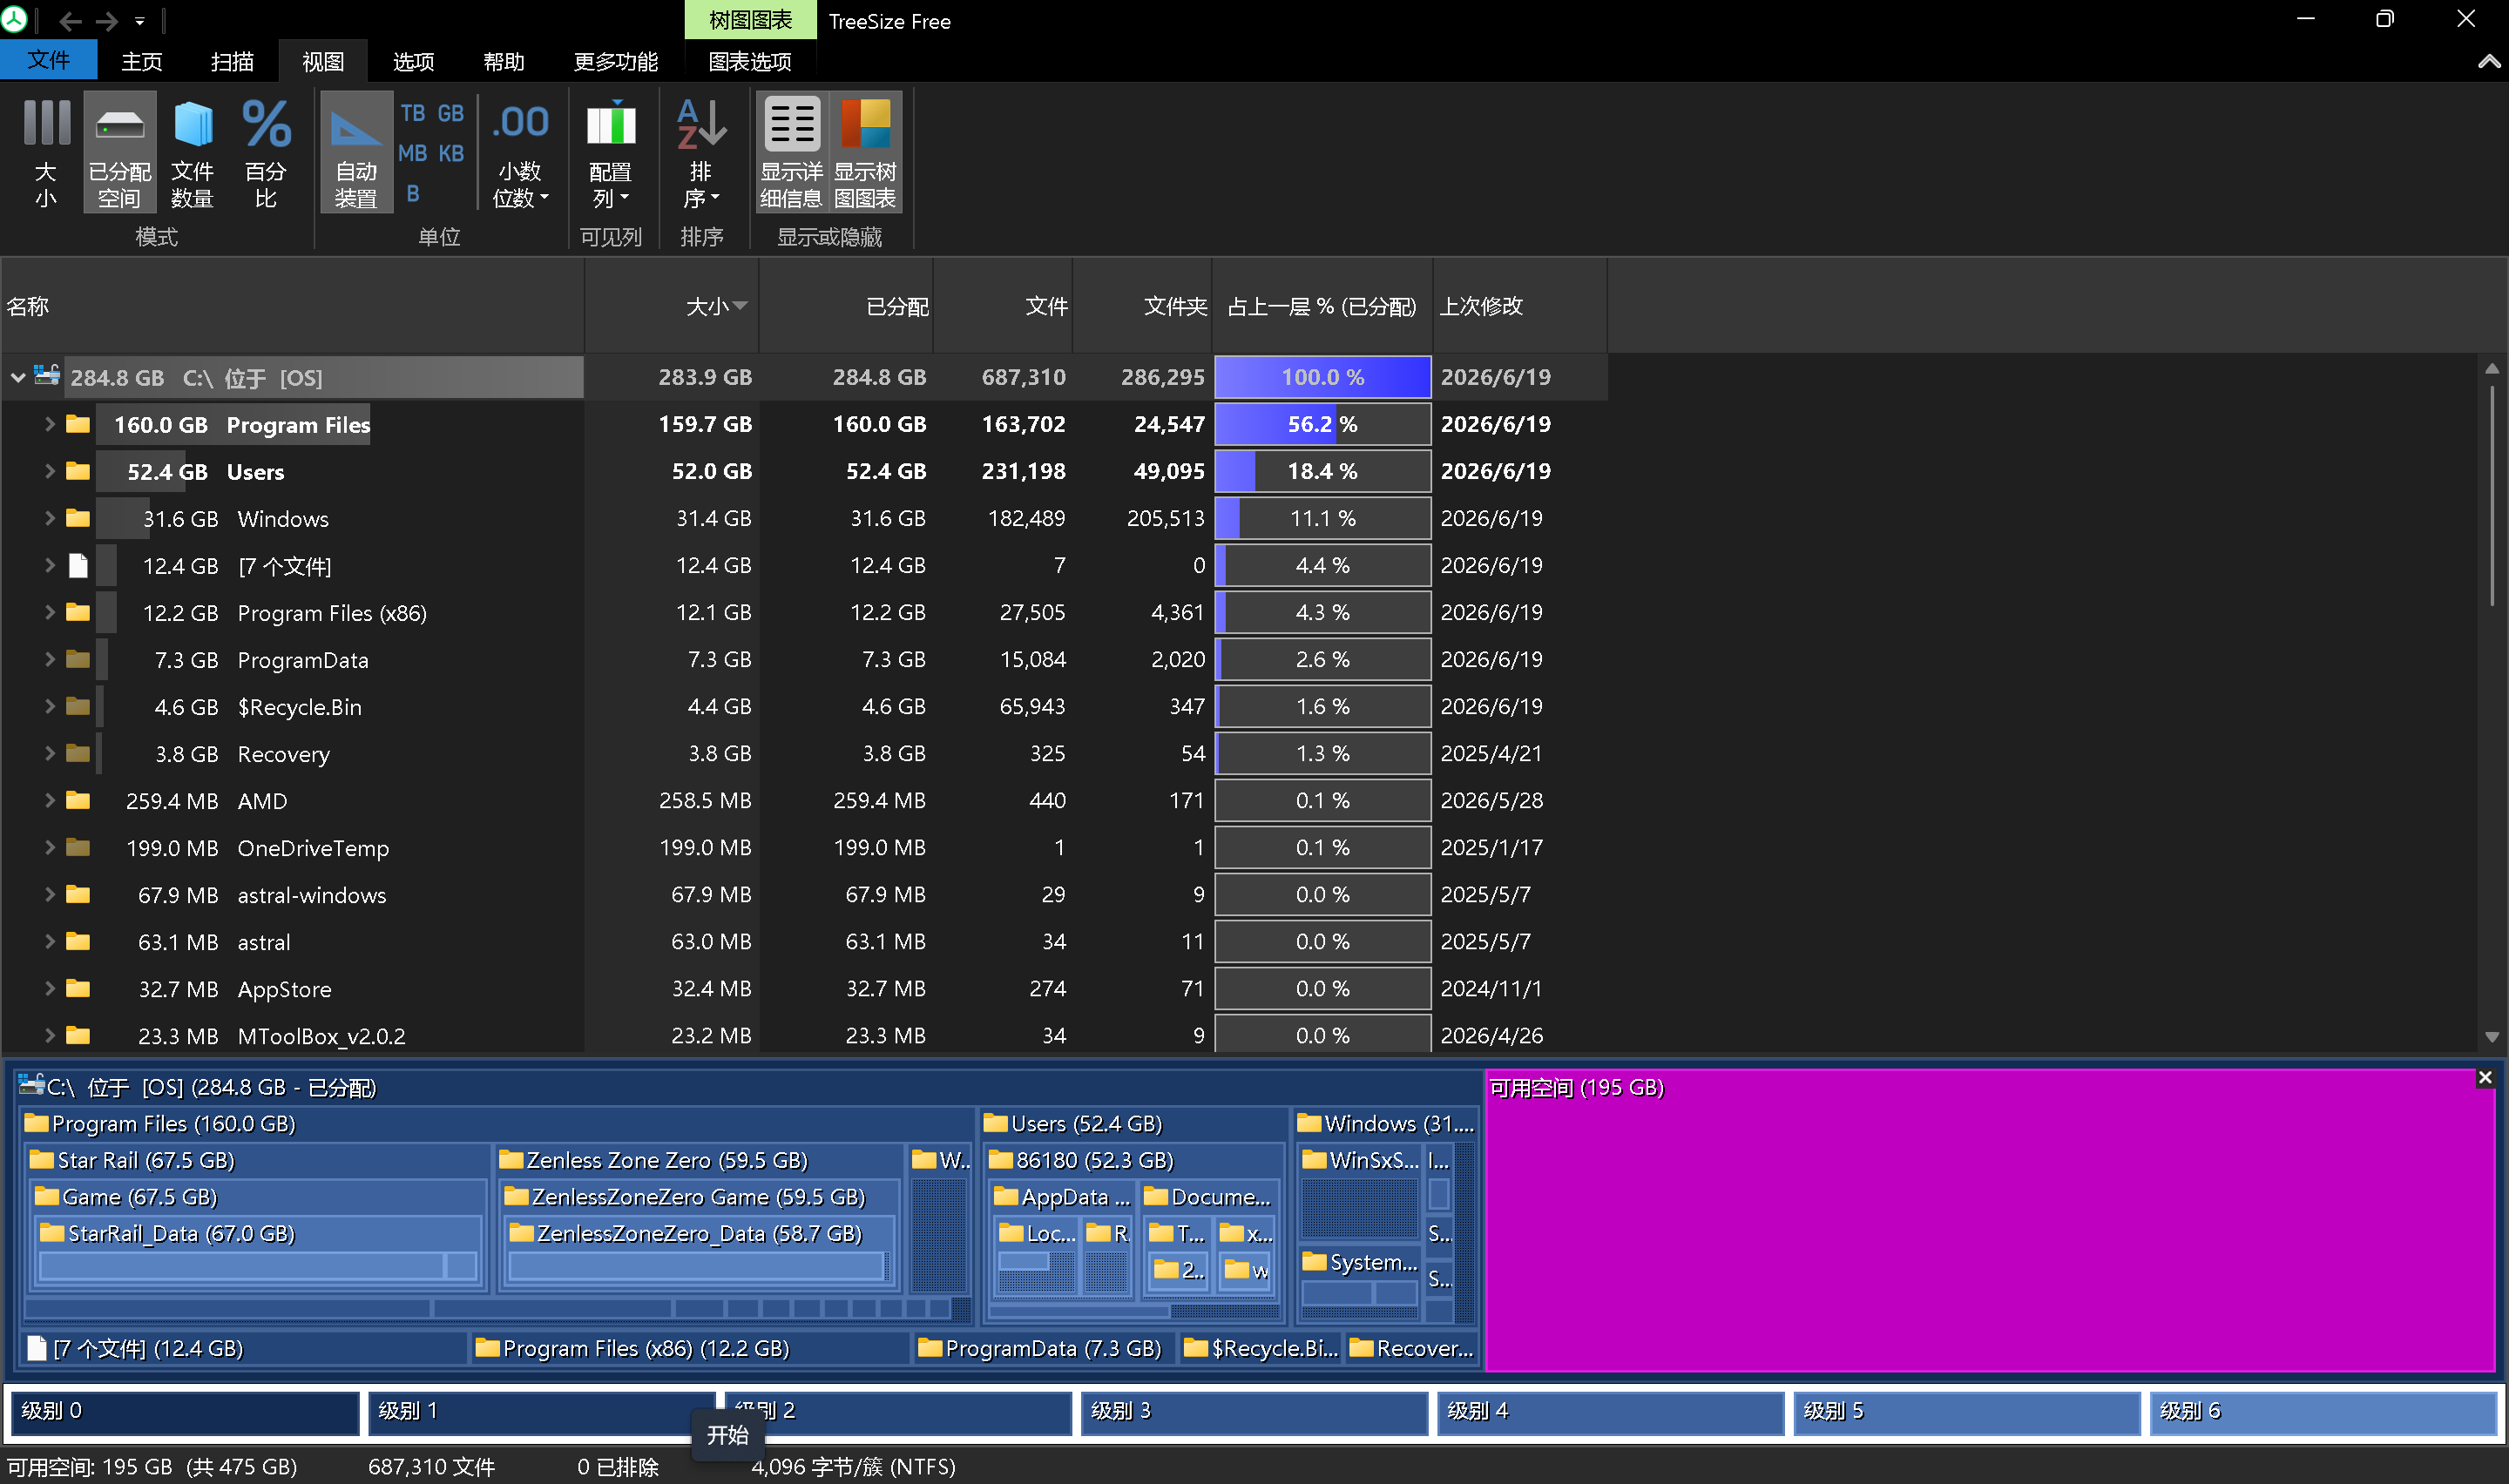This screenshot has height=1484, width=2509.
Task: Open the 小数位数 decimals dropdown
Action: (x=520, y=152)
